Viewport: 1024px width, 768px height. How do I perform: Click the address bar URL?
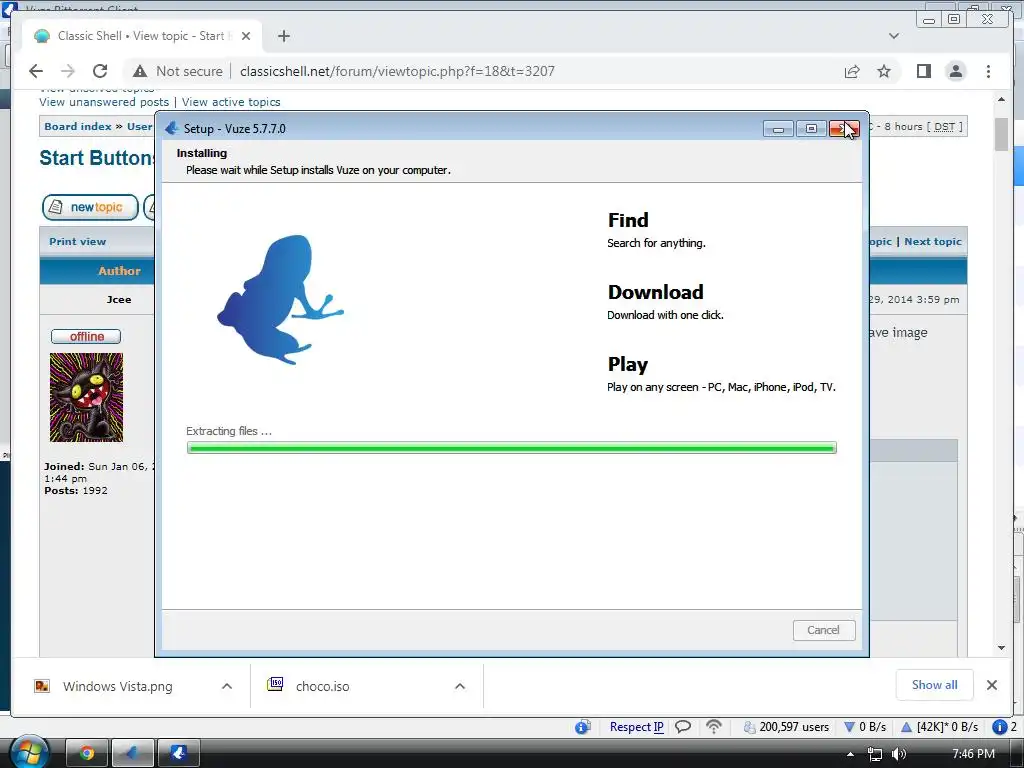pyautogui.click(x=397, y=71)
